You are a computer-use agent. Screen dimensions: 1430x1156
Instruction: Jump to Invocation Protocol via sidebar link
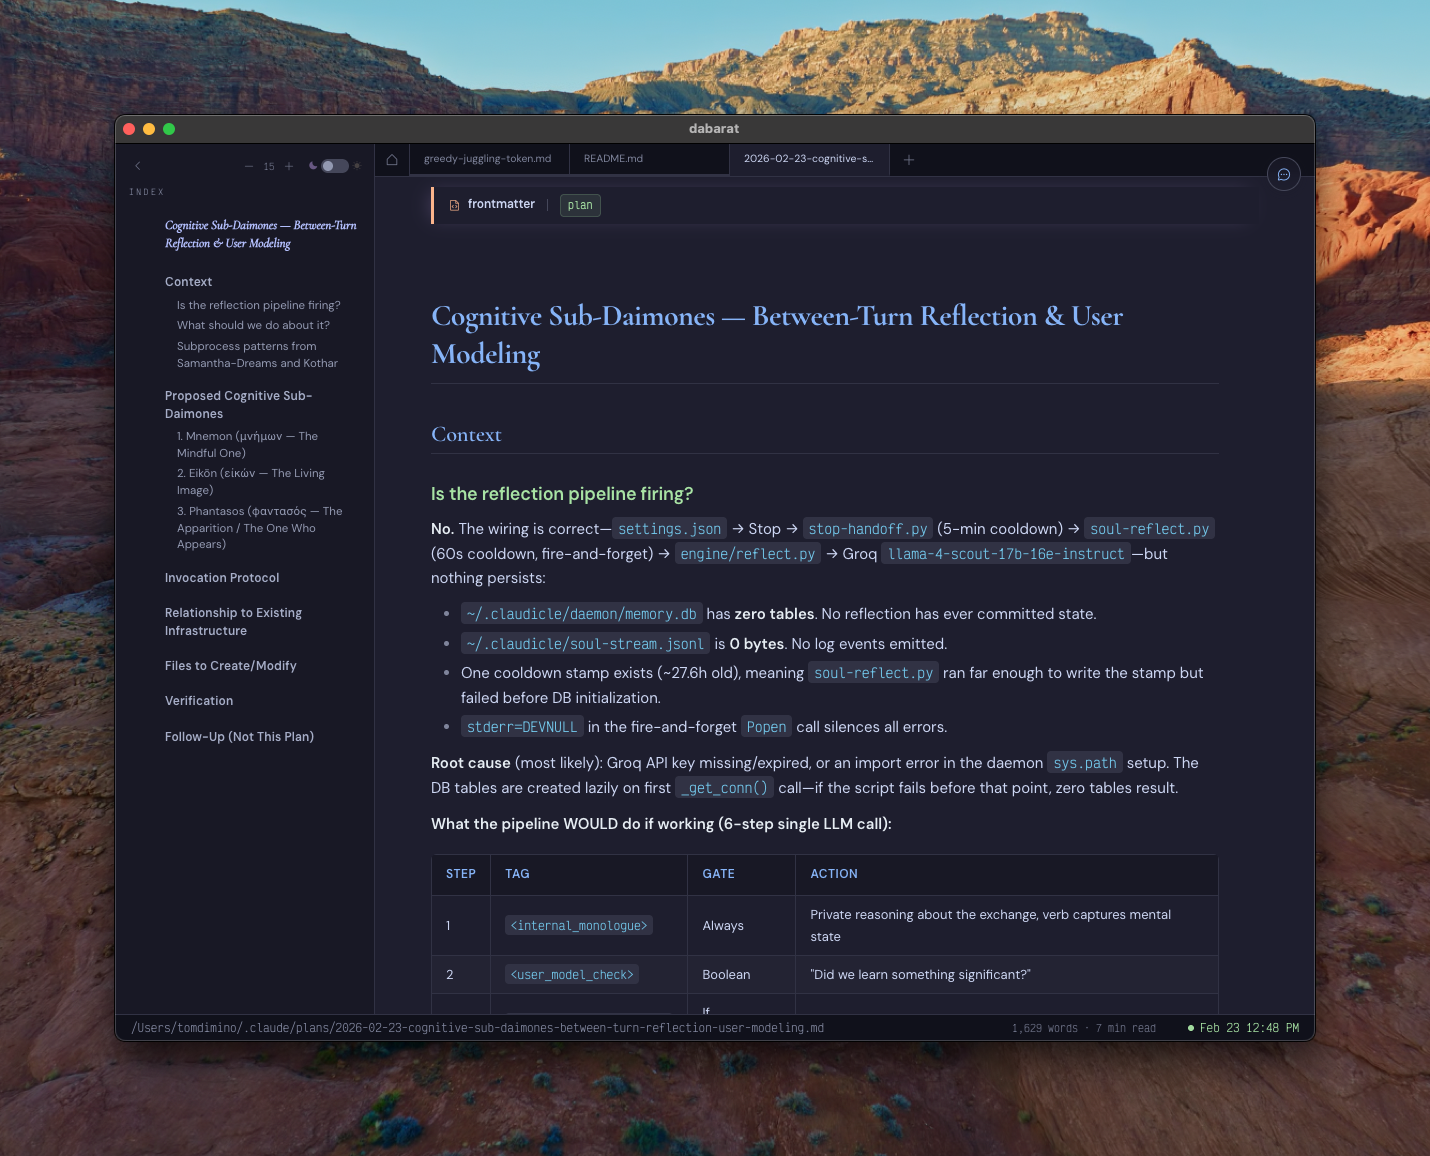(x=221, y=577)
